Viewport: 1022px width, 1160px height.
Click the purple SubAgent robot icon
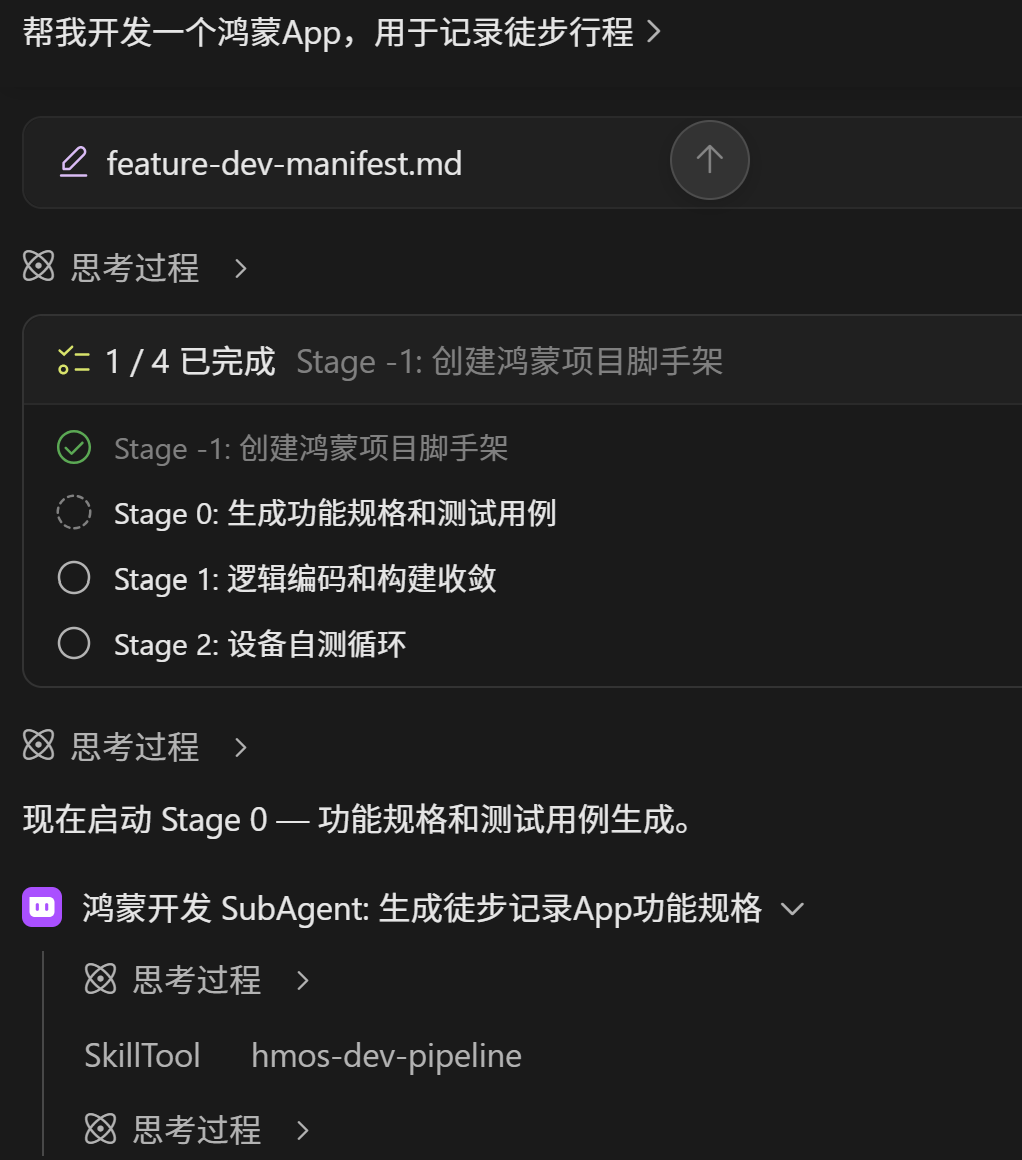pos(42,907)
